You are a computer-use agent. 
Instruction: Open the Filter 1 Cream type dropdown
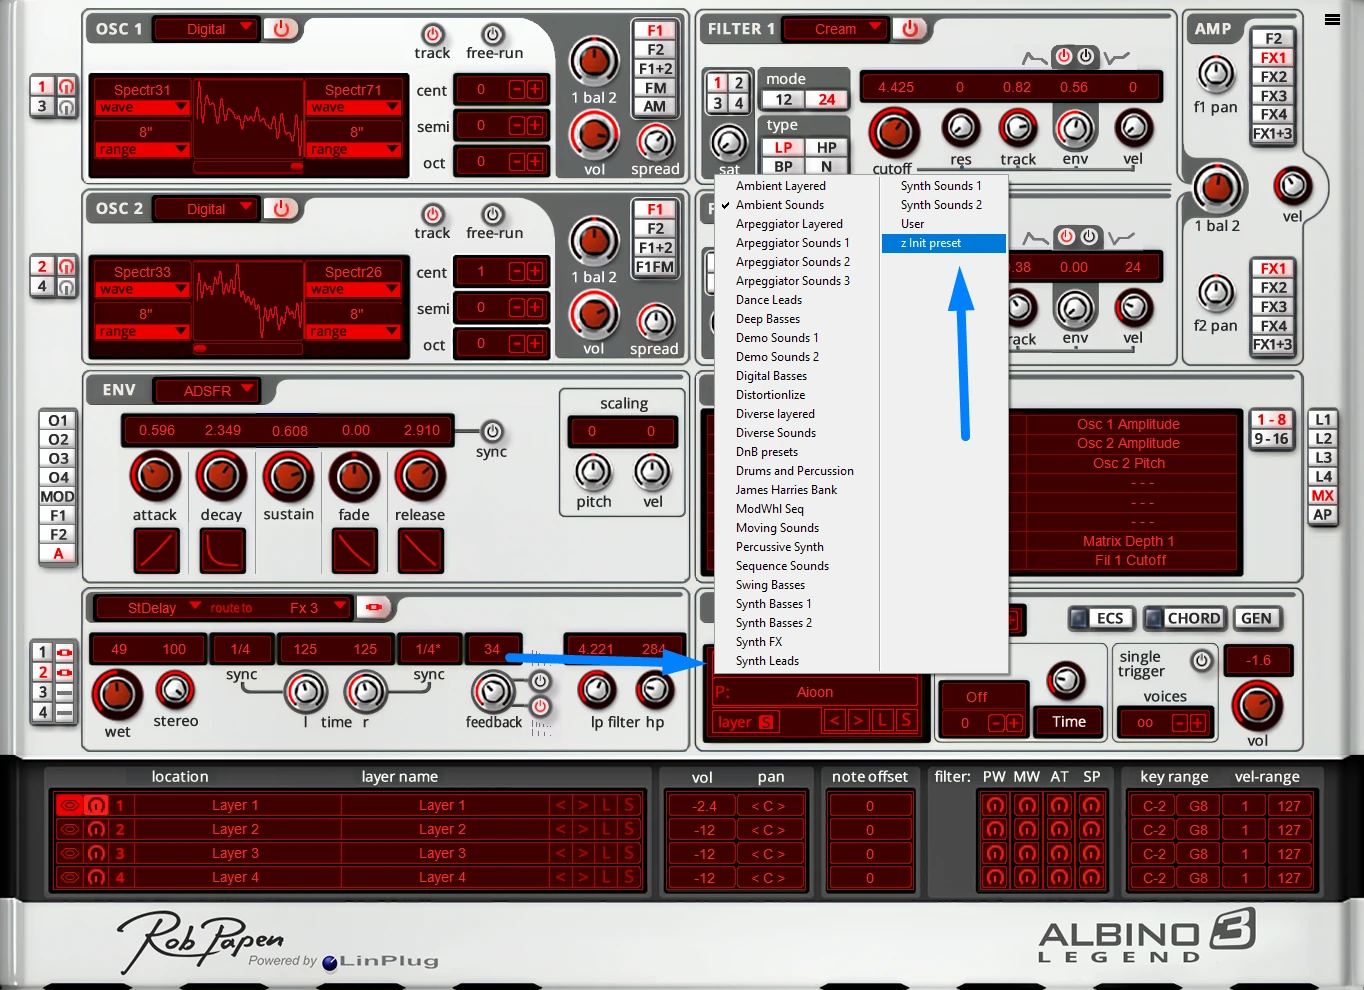[x=837, y=29]
